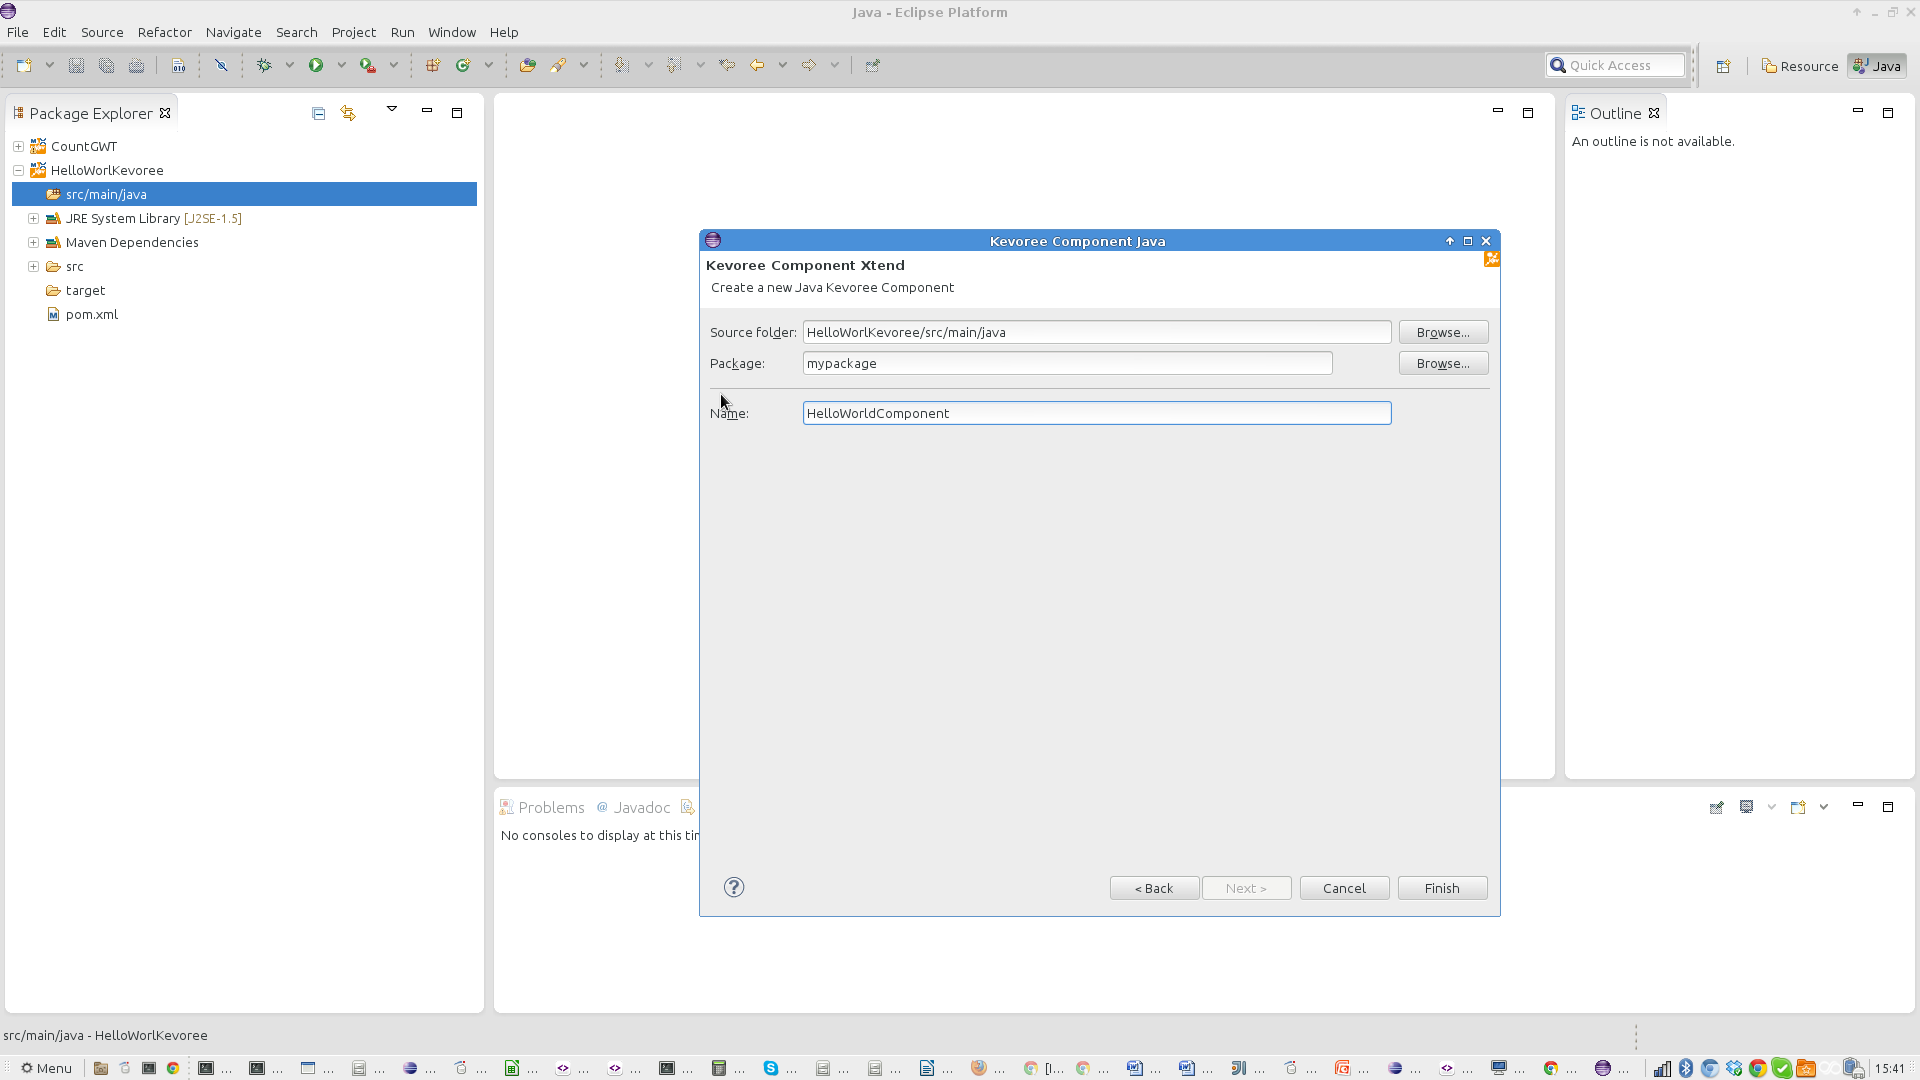
Task: Open the Refactor menu
Action: 164,32
